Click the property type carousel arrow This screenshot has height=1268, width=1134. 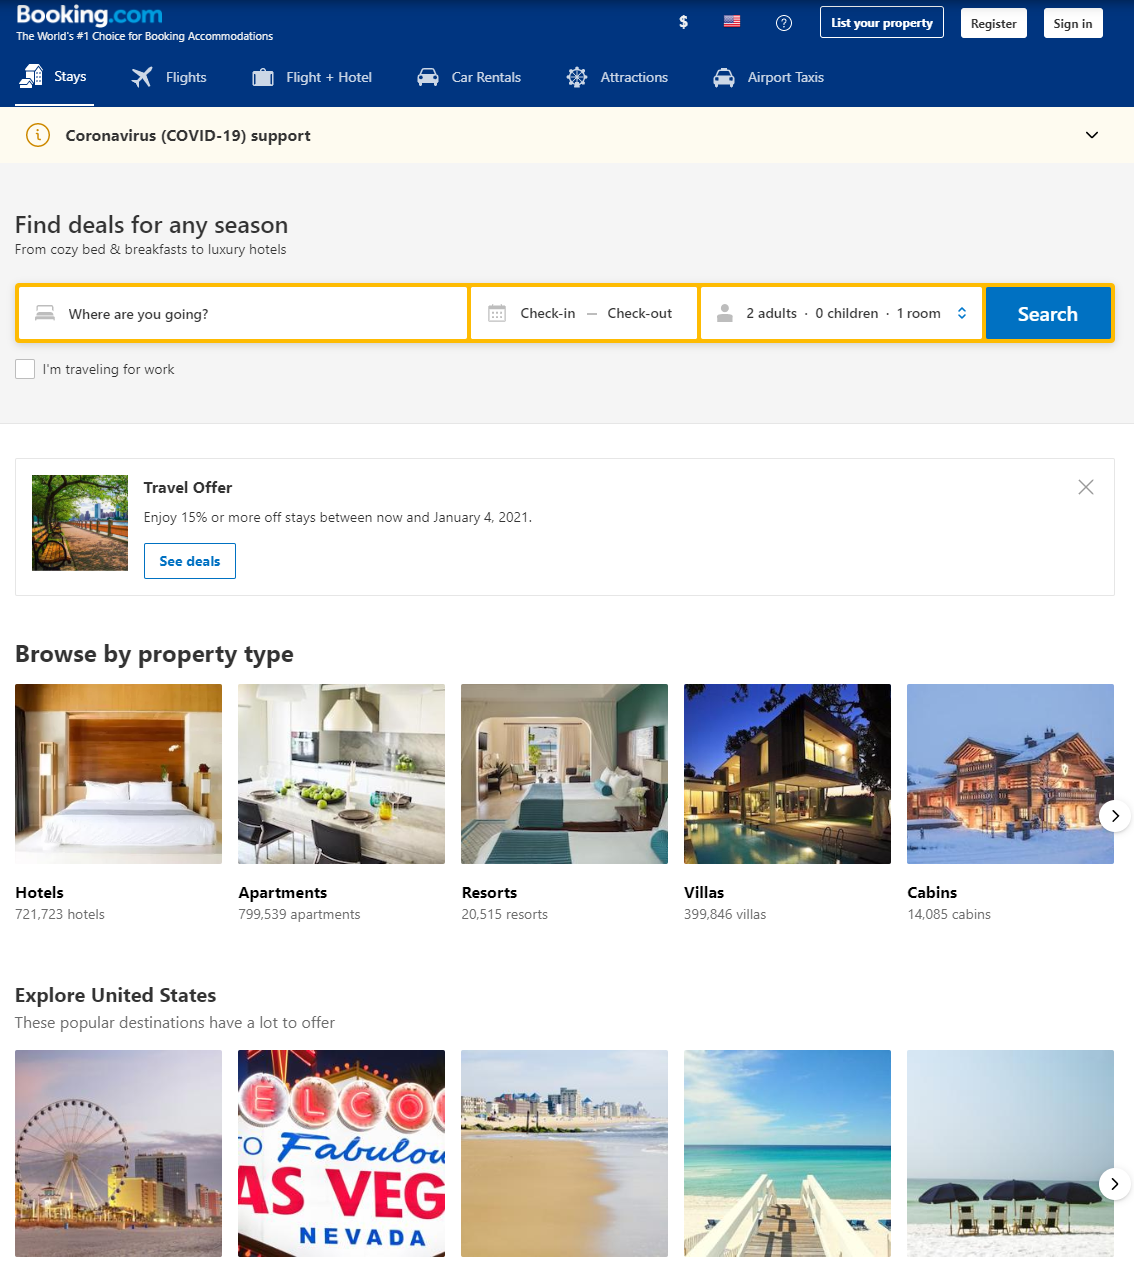point(1114,816)
